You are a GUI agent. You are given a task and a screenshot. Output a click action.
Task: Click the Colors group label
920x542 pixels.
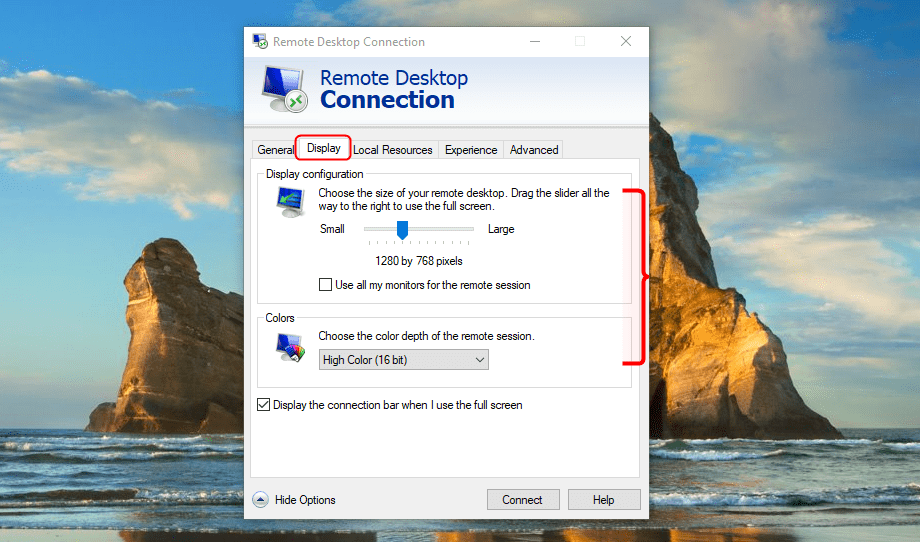(x=280, y=317)
